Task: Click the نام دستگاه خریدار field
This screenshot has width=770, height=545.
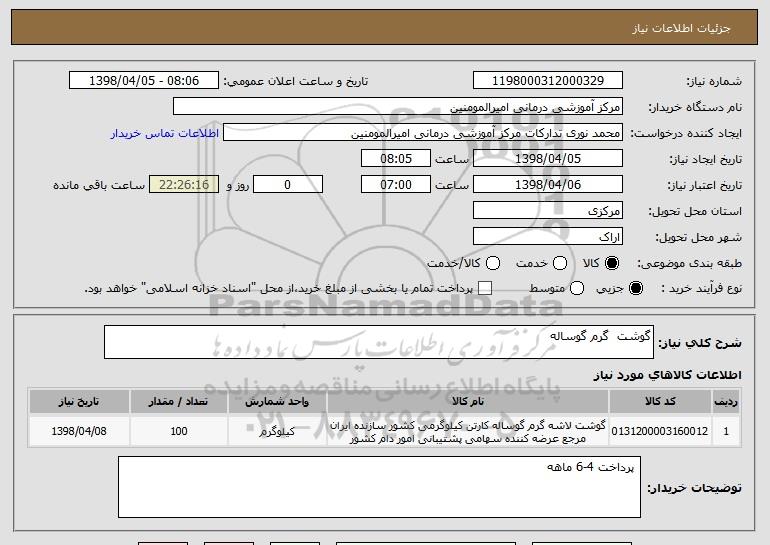Action: [x=398, y=107]
